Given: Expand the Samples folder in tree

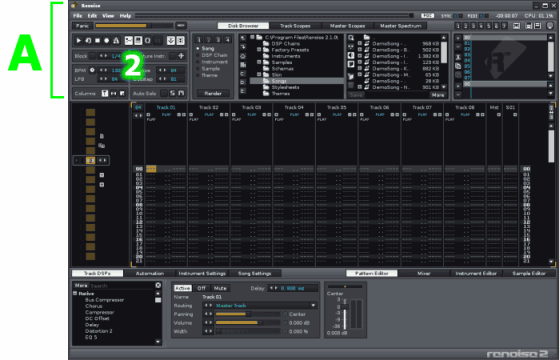Looking at the screenshot, I should [259, 62].
